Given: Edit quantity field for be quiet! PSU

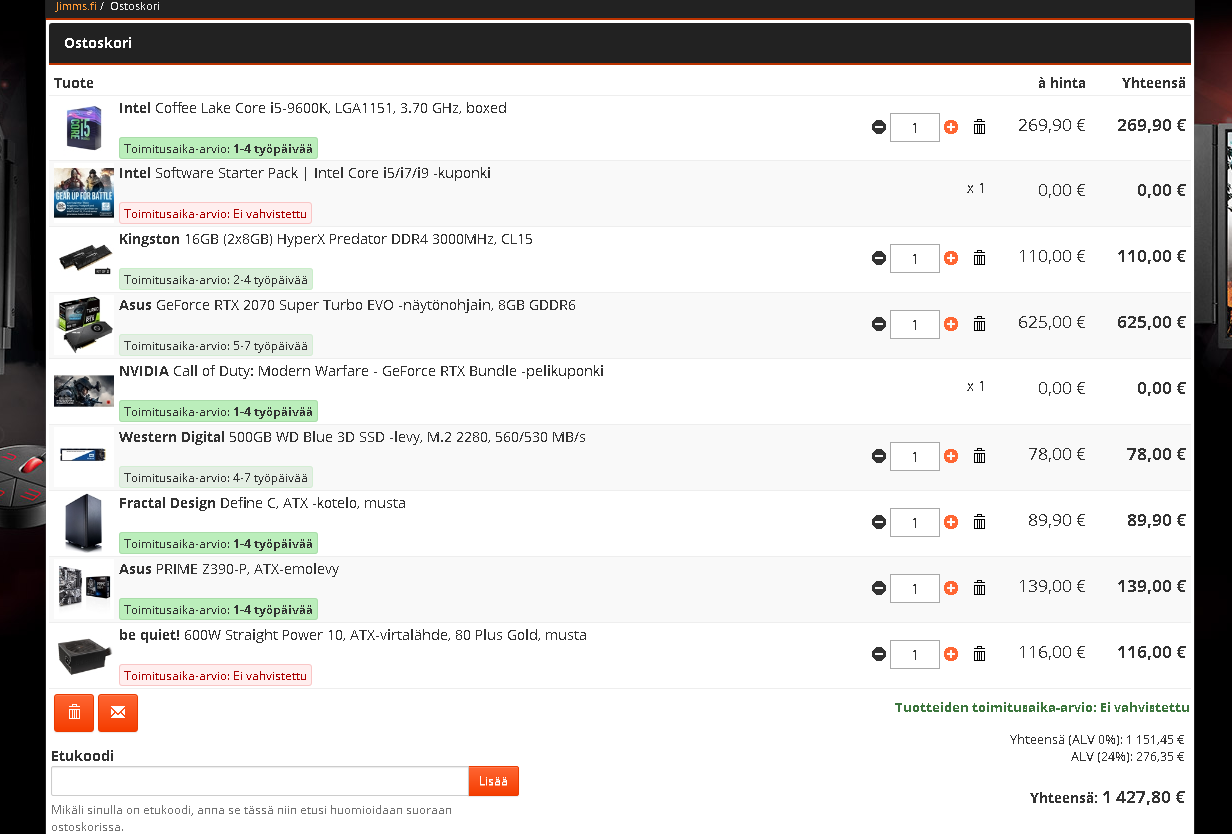Looking at the screenshot, I should [915, 654].
